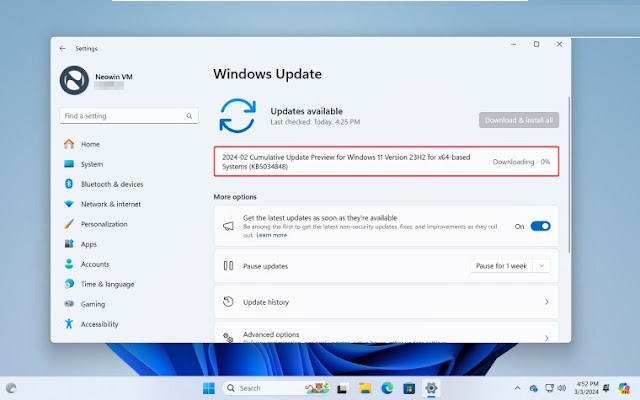Open the Windows Start button
This screenshot has width=640, height=400.
click(x=209, y=388)
